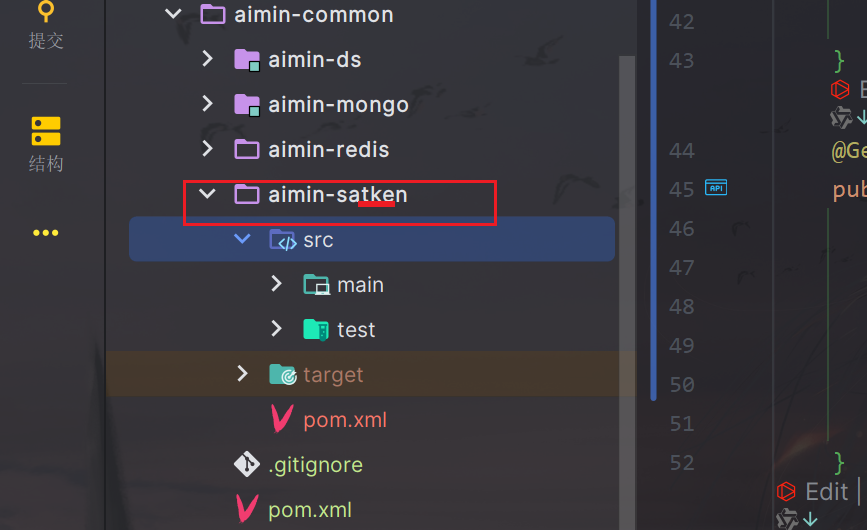Viewport: 867px width, 530px height.
Task: Expand the aimin-redis module
Action: point(208,150)
